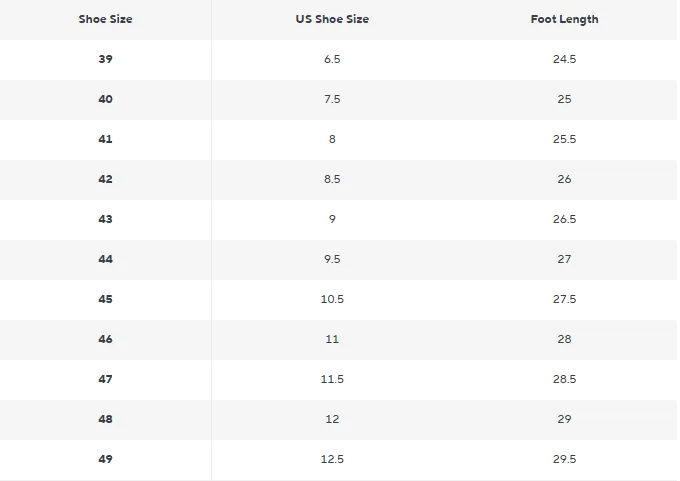Select shoe size 49 cell

[106, 459]
